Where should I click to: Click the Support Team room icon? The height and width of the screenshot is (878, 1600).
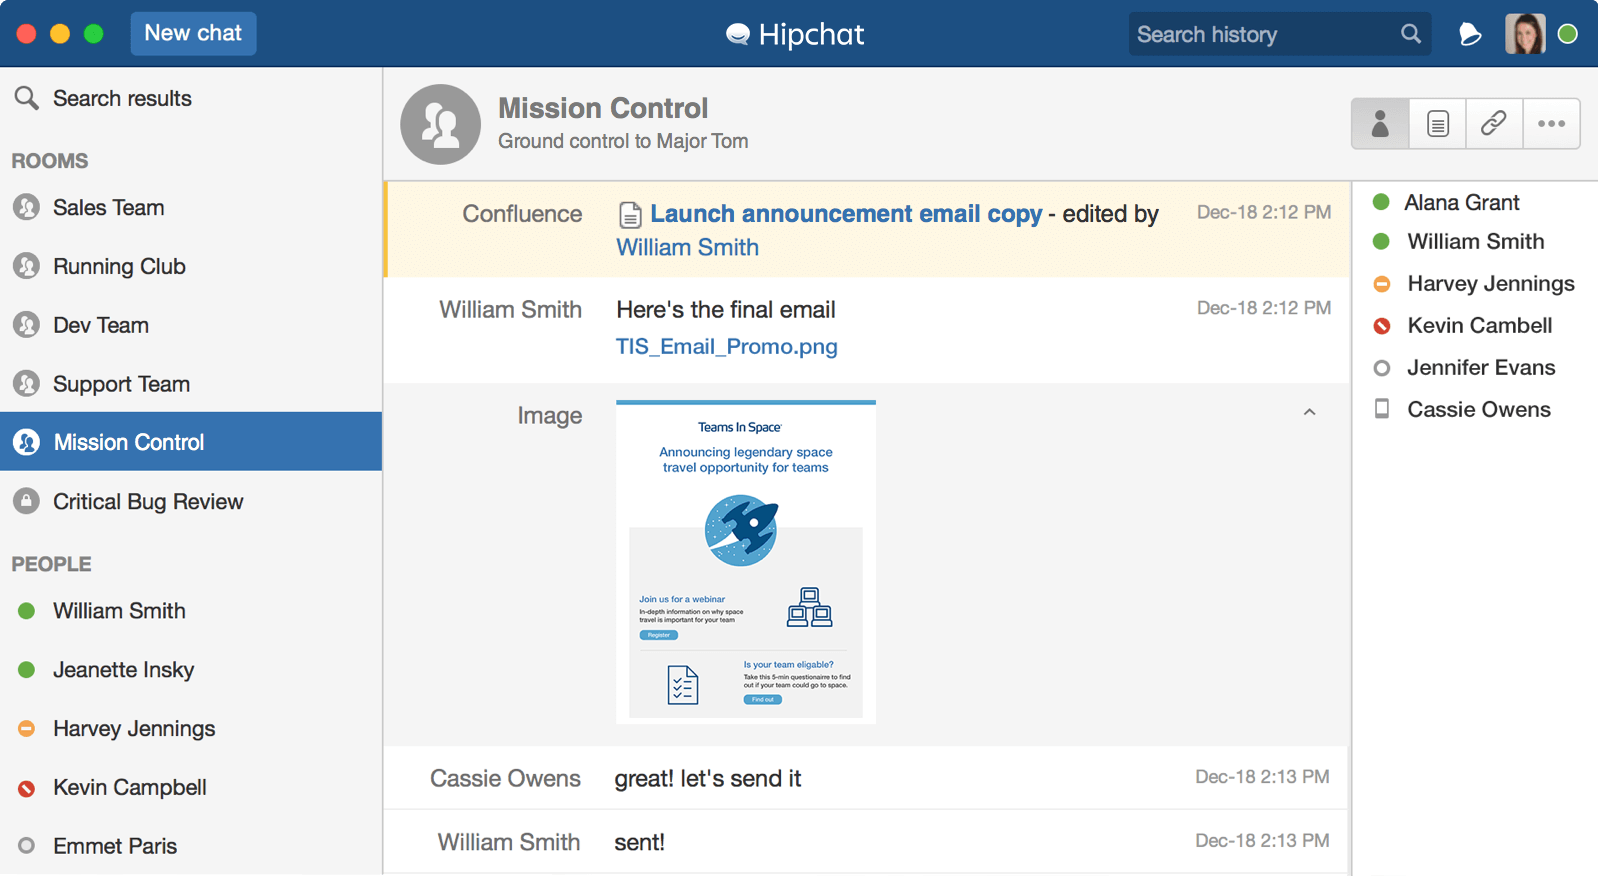point(27,384)
